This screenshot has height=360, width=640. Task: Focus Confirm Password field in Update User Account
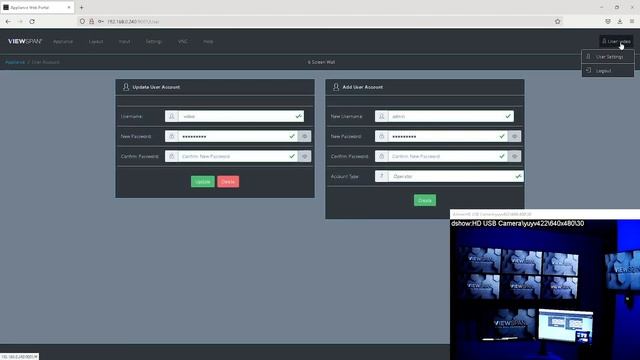click(238, 156)
